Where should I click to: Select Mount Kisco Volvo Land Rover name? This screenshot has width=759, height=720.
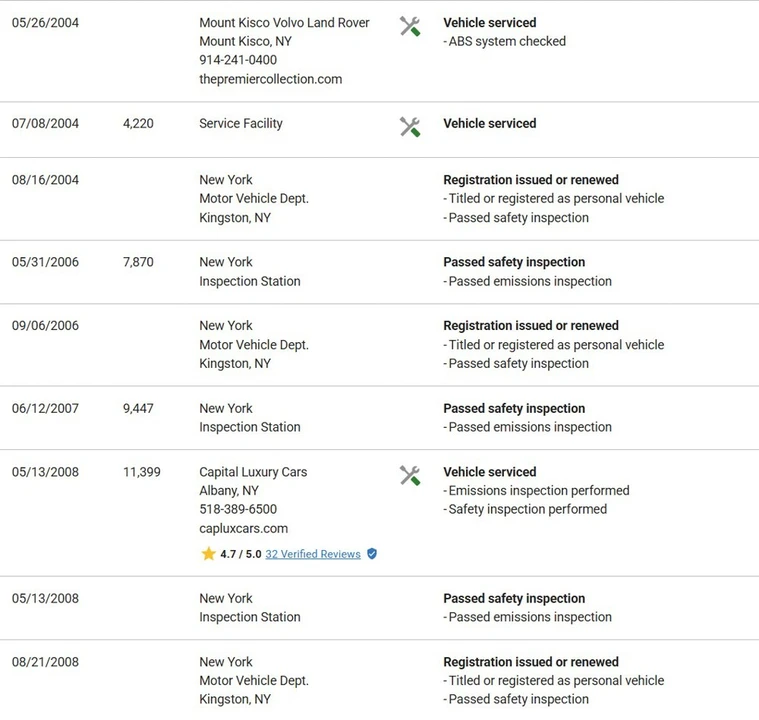pyautogui.click(x=284, y=23)
